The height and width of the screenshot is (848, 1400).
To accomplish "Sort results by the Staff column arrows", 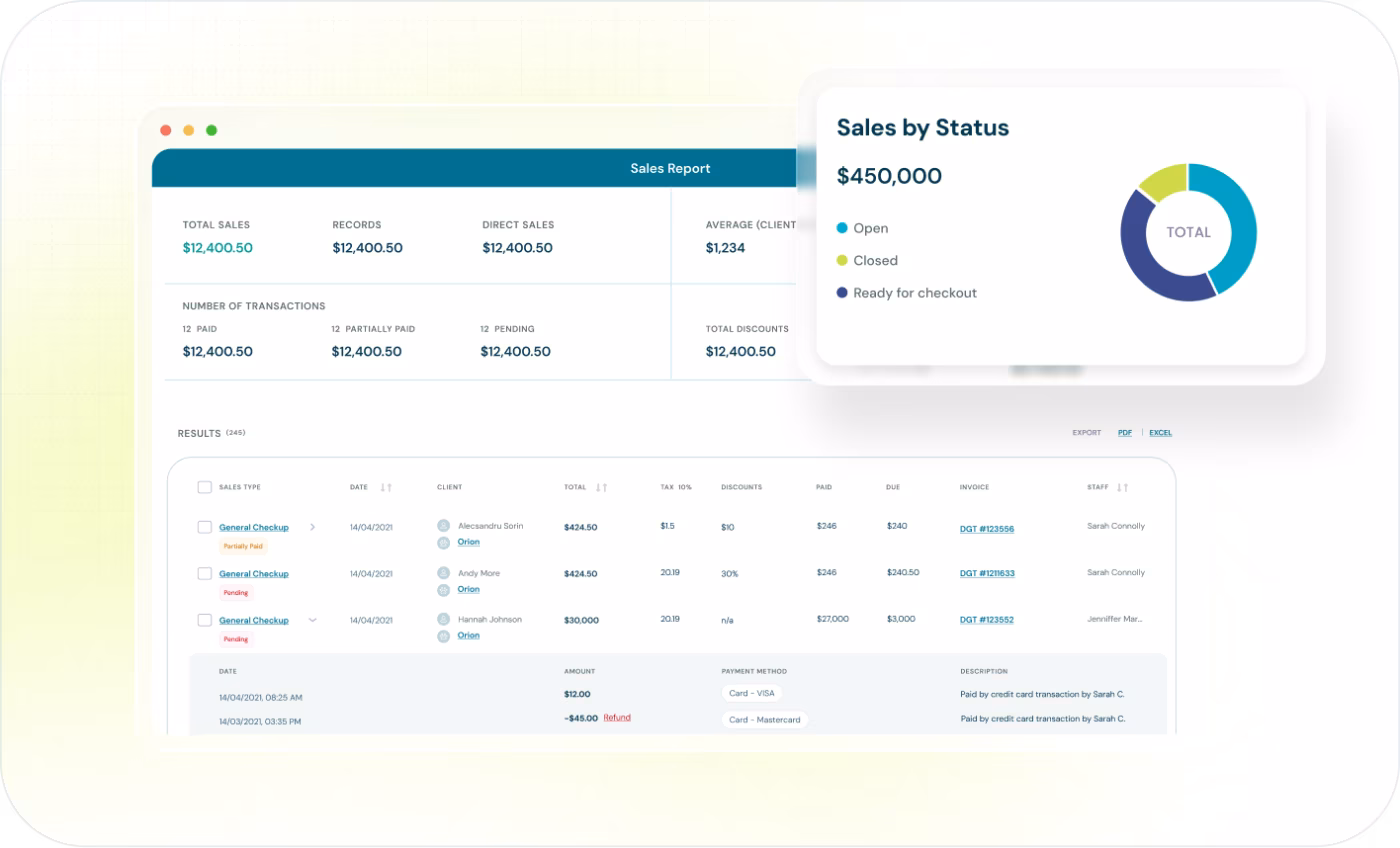I will (x=1122, y=487).
